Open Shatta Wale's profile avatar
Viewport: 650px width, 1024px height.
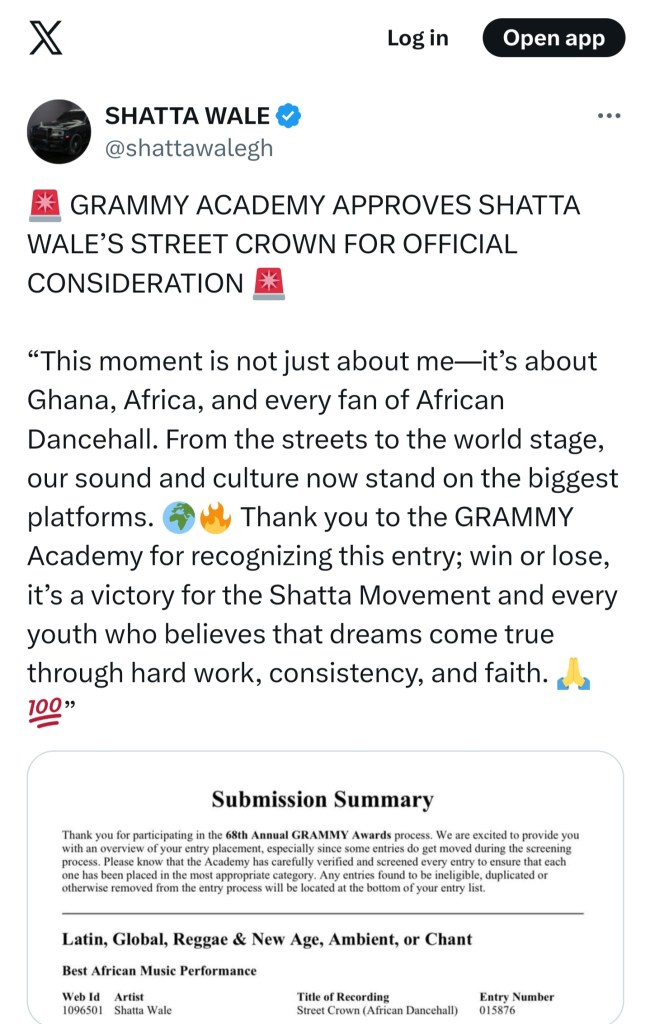point(59,132)
